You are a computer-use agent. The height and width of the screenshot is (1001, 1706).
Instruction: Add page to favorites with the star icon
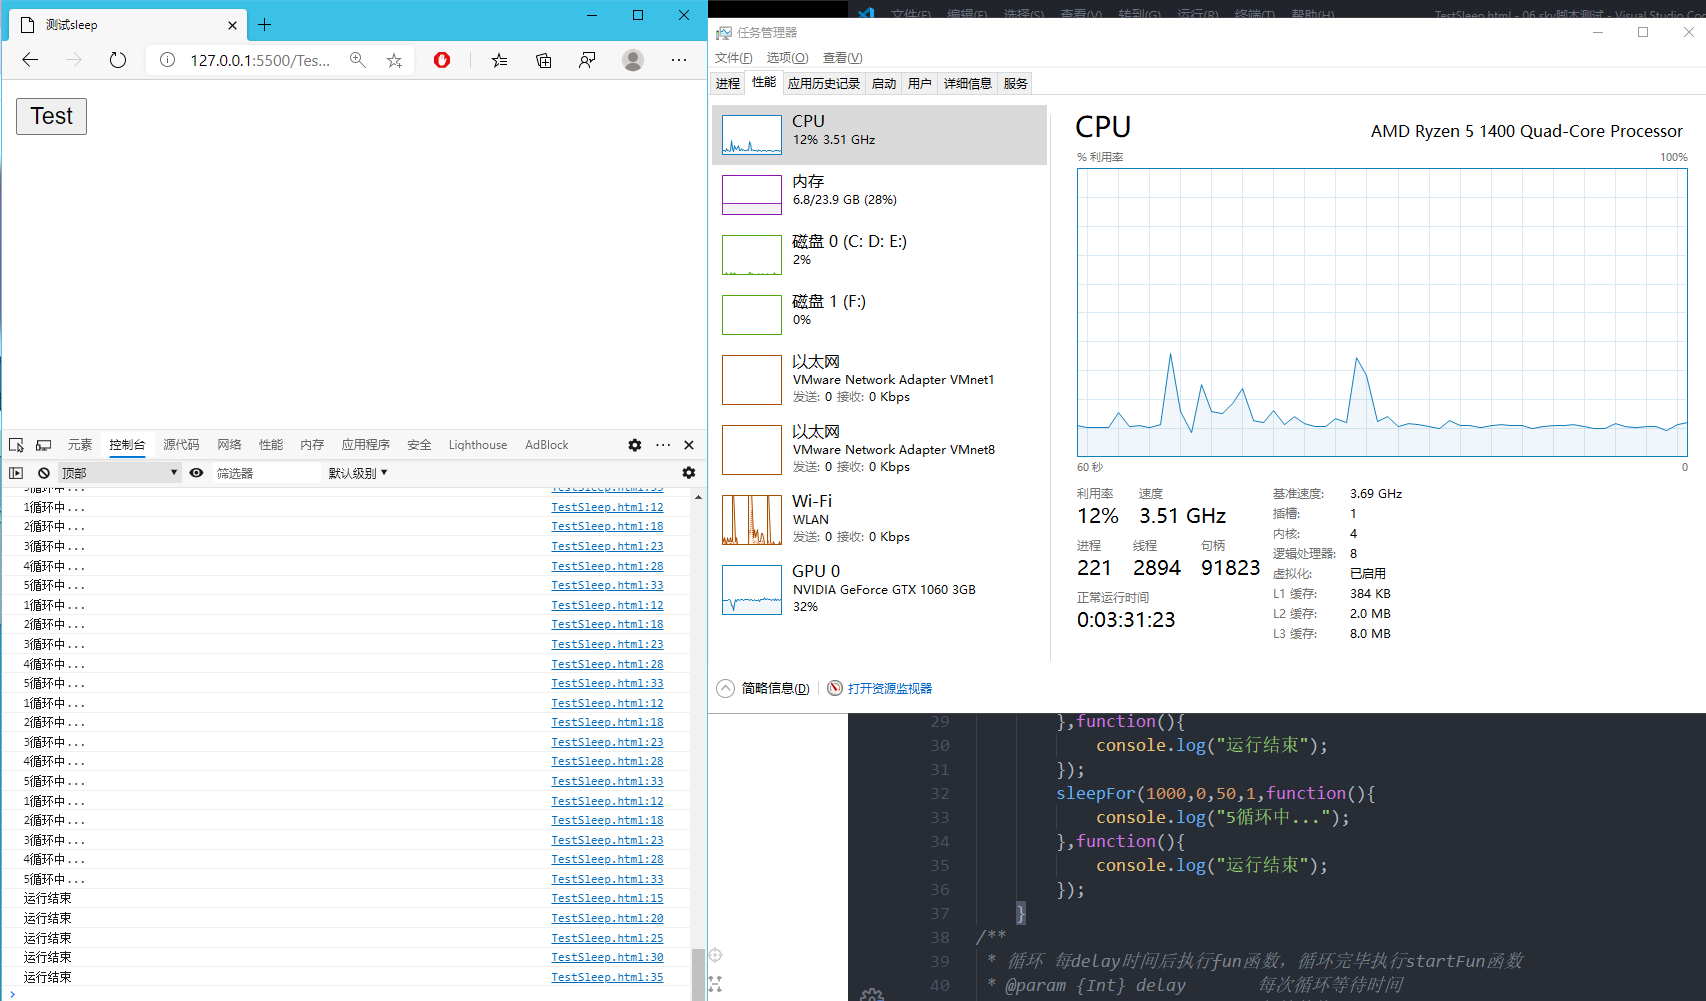(x=393, y=60)
